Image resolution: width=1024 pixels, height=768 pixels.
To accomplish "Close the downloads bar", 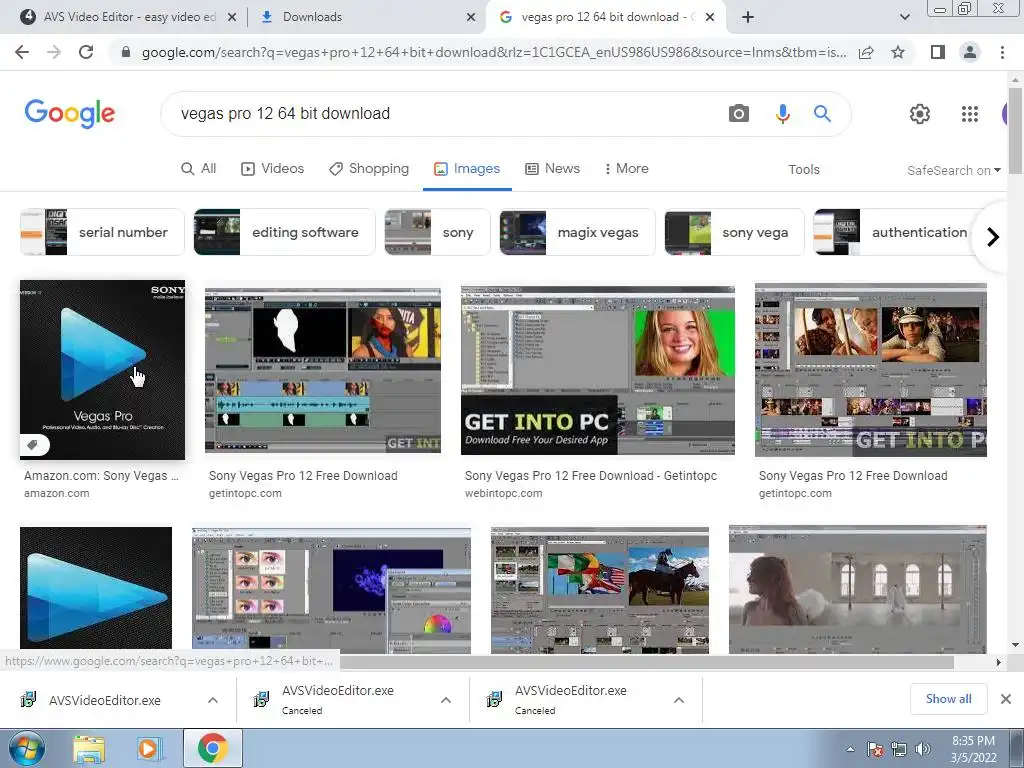I will [1006, 699].
